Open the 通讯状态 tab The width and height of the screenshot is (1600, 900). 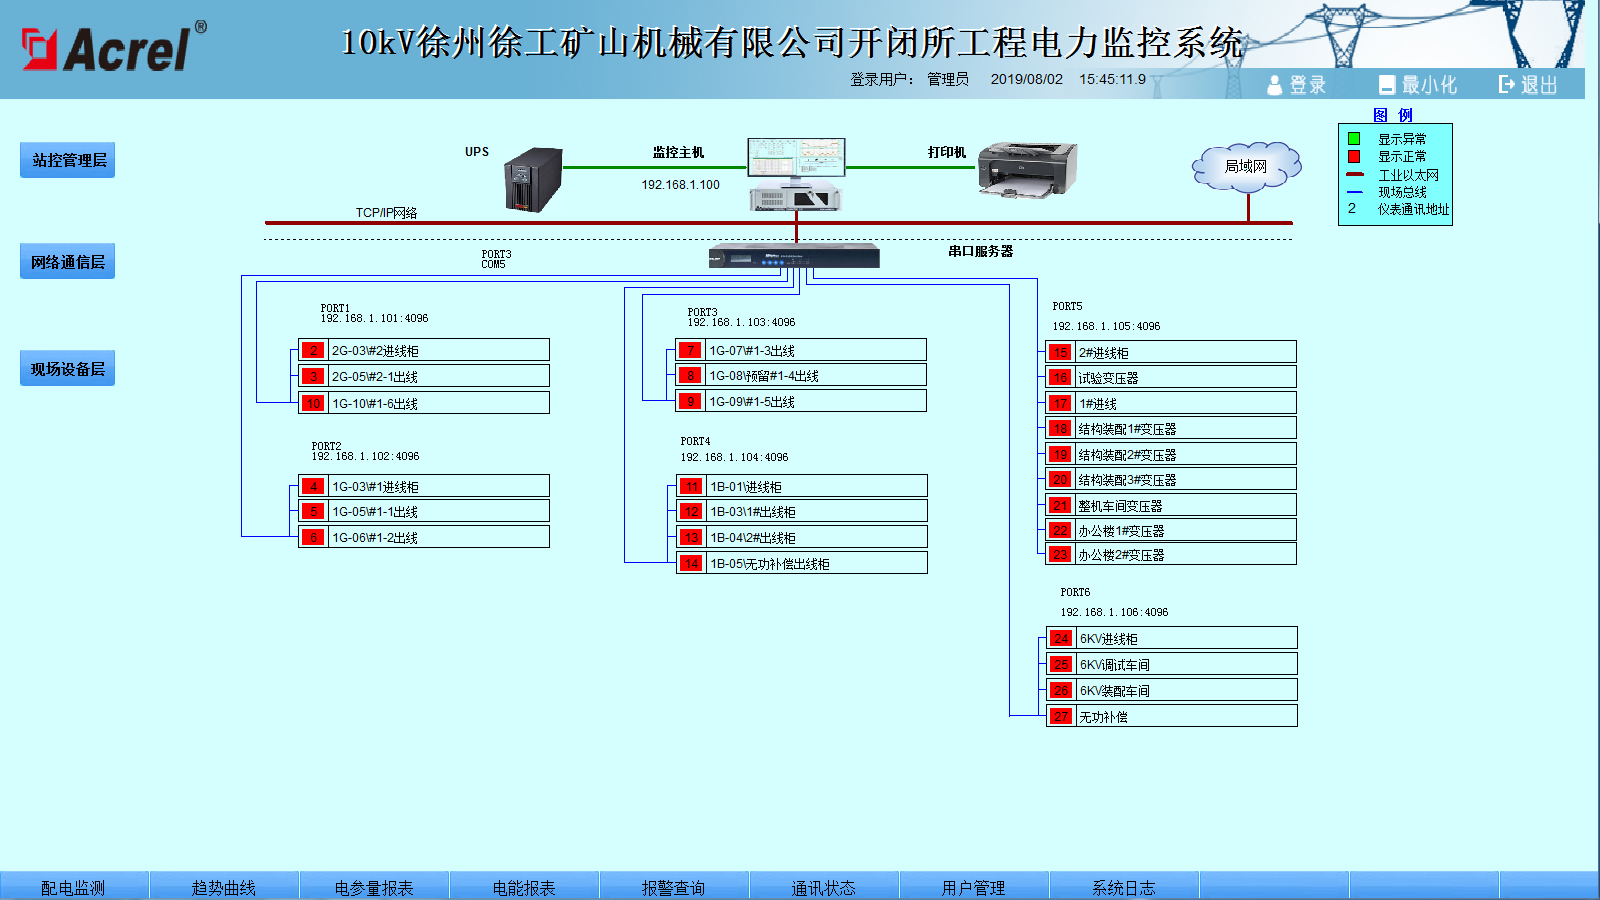tap(824, 887)
